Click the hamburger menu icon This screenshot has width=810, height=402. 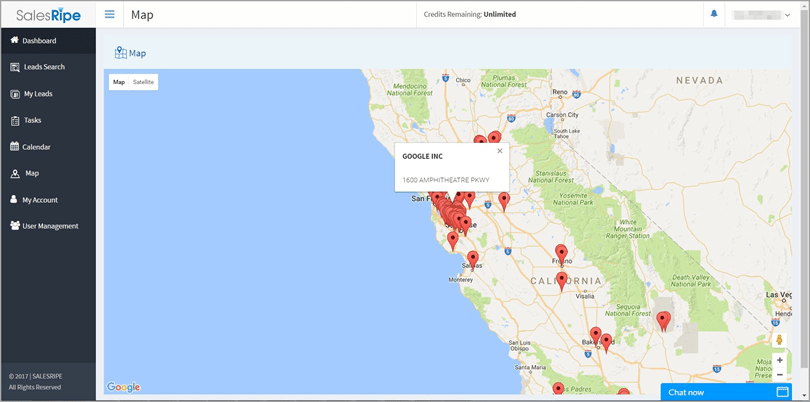[x=109, y=15]
